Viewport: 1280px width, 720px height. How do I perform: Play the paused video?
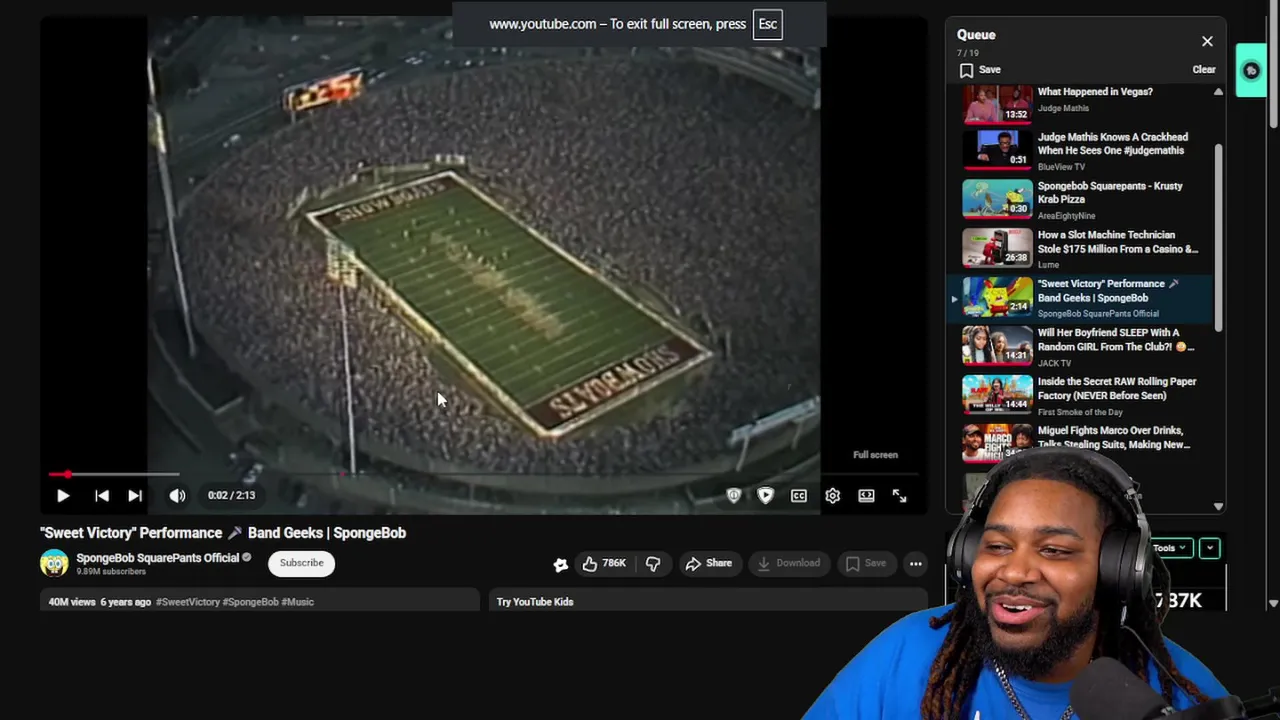[62, 495]
